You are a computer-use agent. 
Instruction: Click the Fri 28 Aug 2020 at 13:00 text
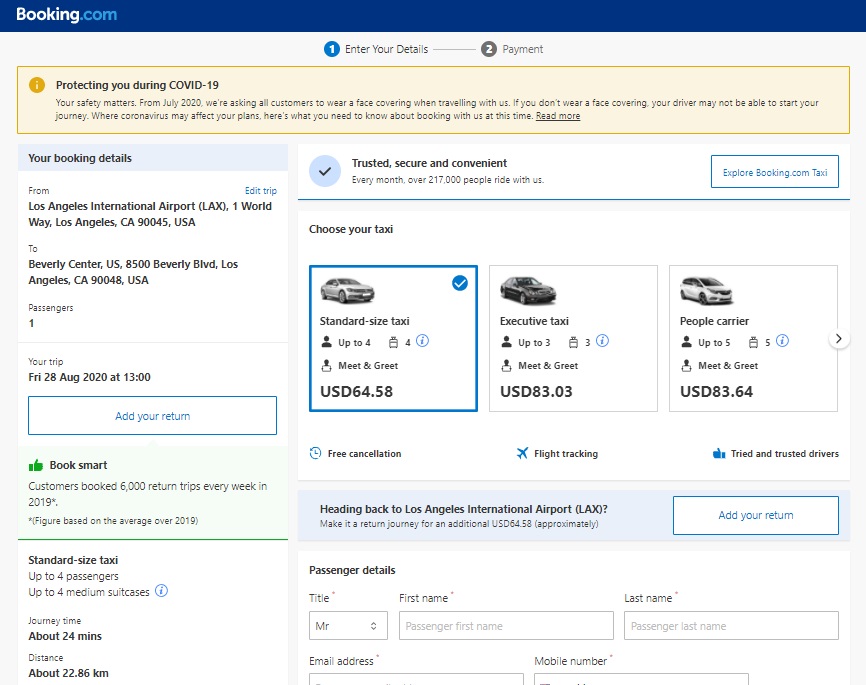(89, 377)
